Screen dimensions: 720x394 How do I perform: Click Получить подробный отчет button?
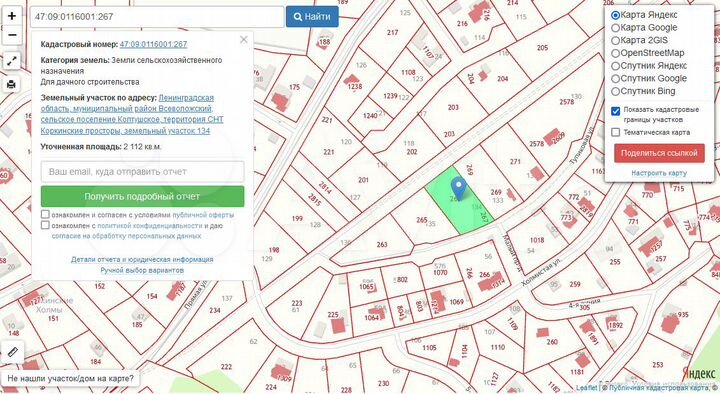pyautogui.click(x=142, y=197)
